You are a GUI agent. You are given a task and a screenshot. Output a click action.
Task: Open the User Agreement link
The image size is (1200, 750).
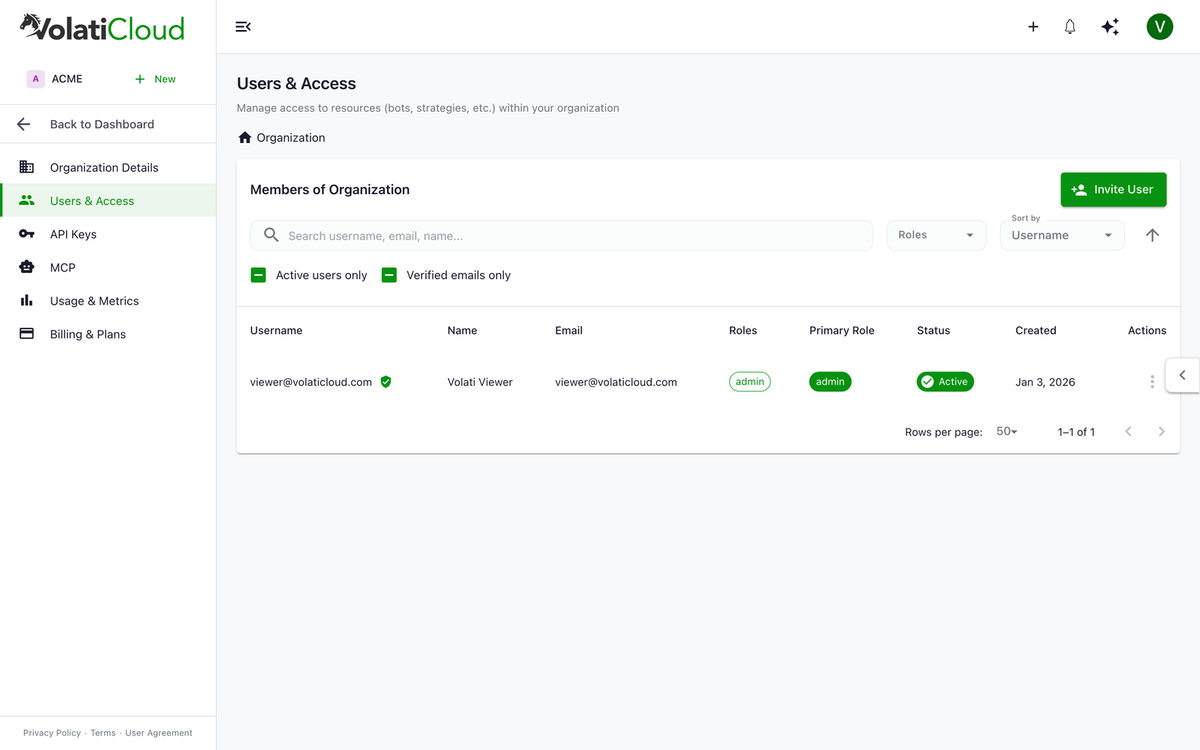159,733
